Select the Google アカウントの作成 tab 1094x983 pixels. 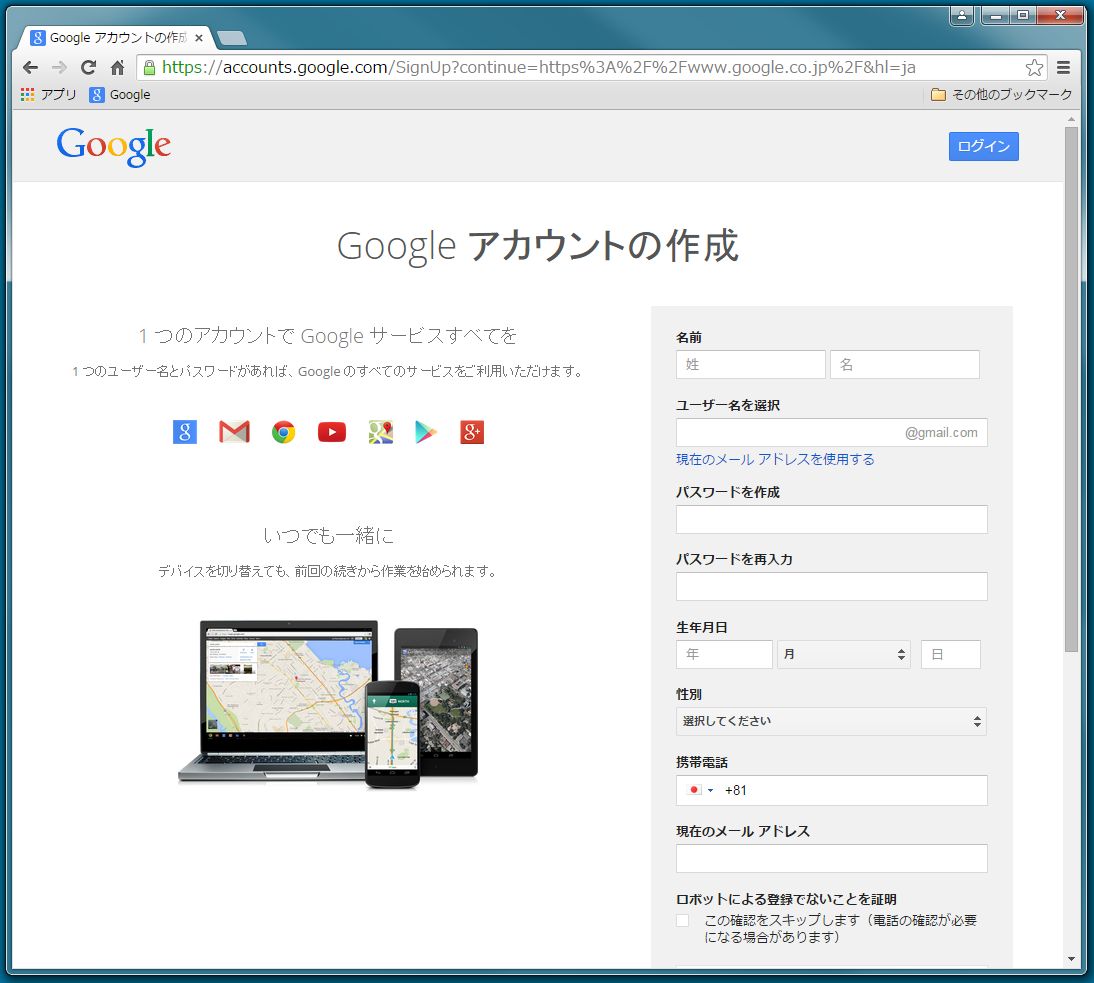pos(115,38)
